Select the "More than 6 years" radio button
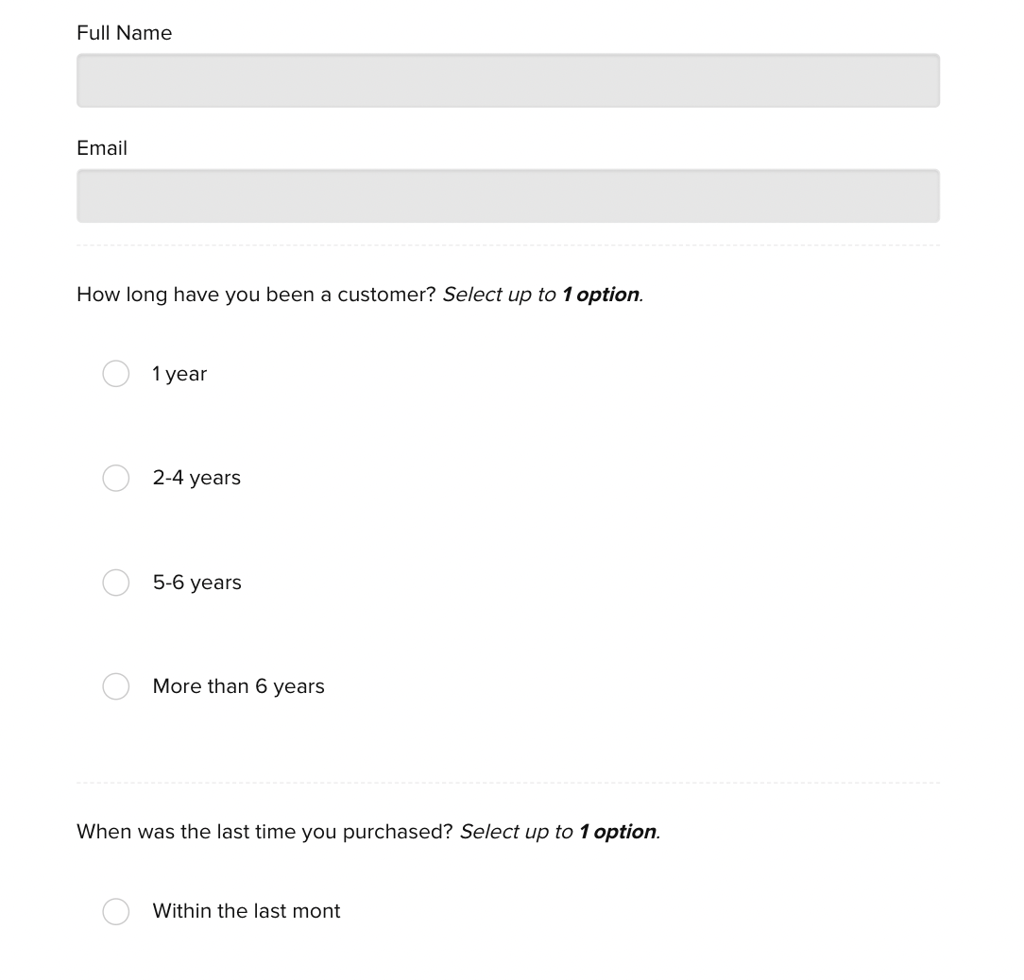This screenshot has height=980, width=1024. coord(116,687)
